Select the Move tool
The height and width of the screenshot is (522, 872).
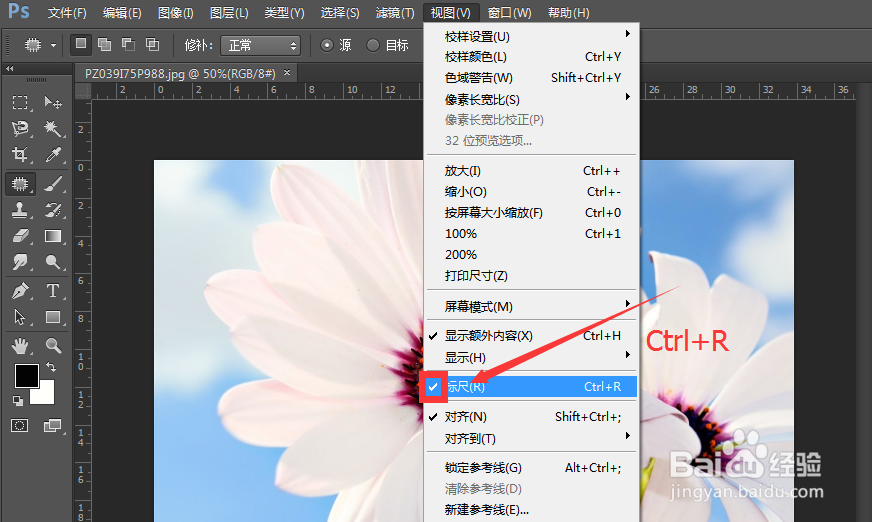pyautogui.click(x=53, y=102)
